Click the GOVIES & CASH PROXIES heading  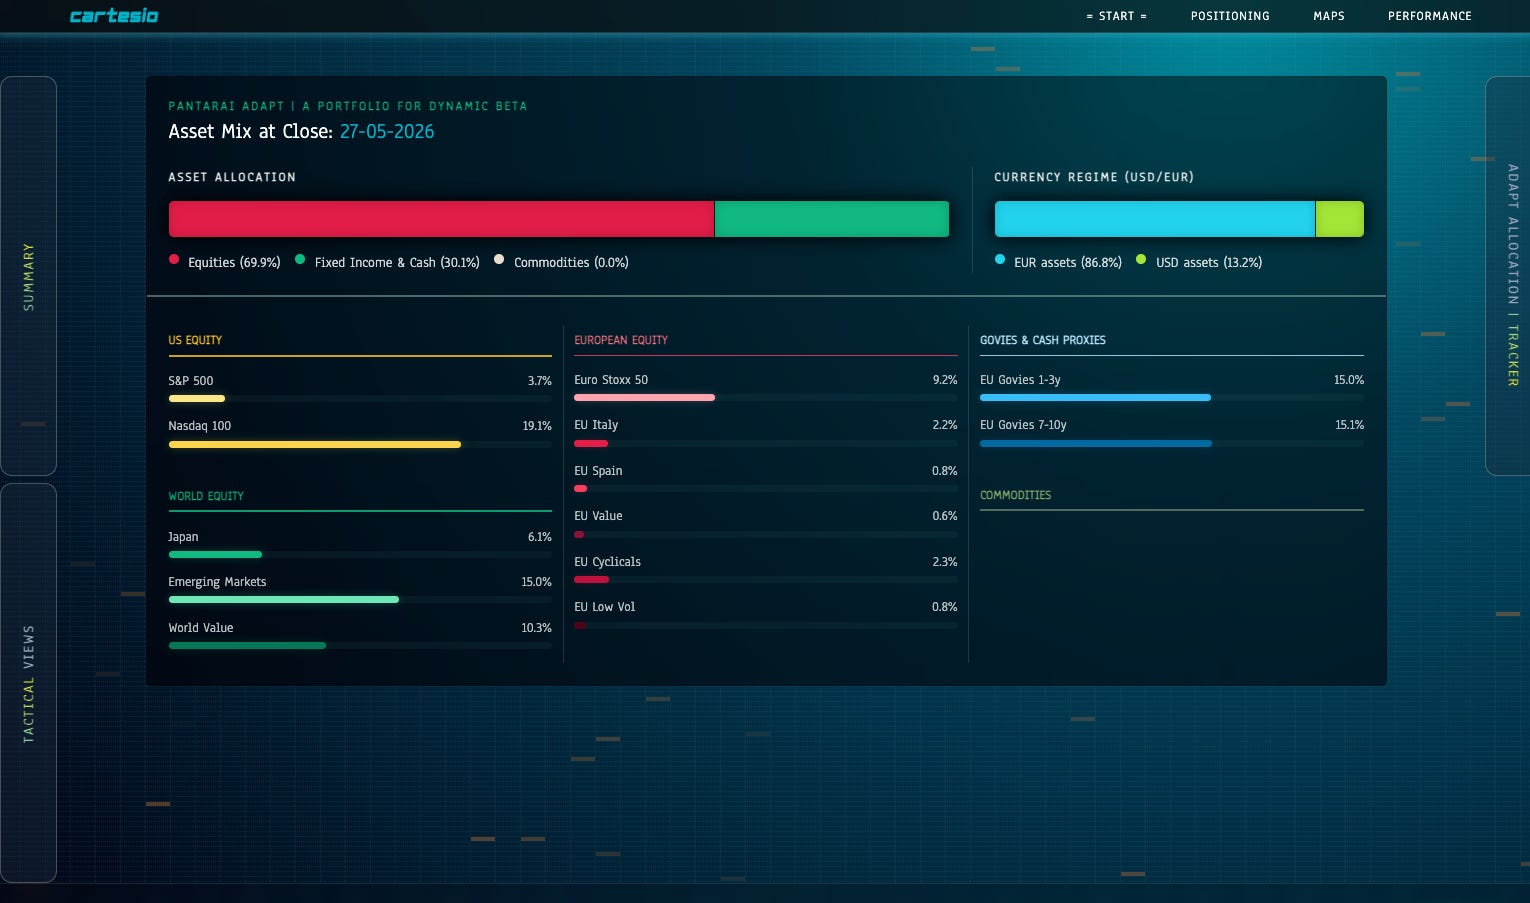click(x=1043, y=340)
